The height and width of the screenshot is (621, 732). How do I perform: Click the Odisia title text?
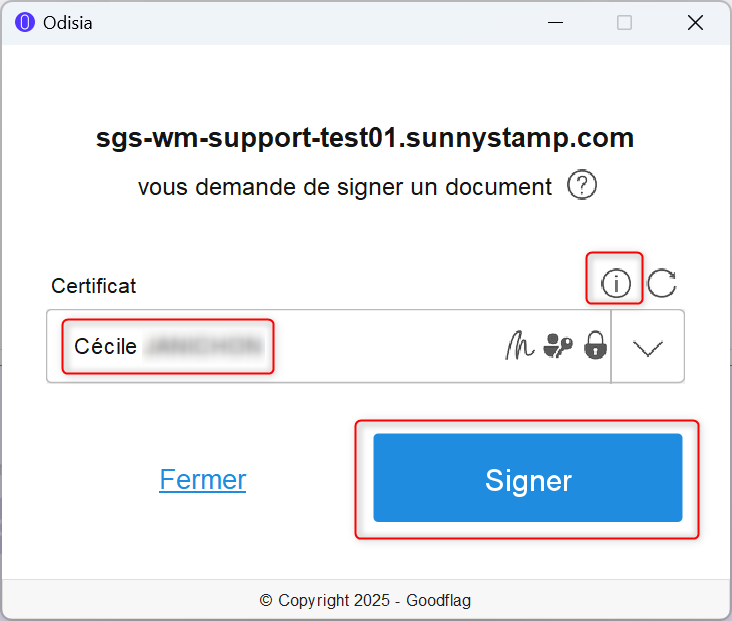click(68, 22)
